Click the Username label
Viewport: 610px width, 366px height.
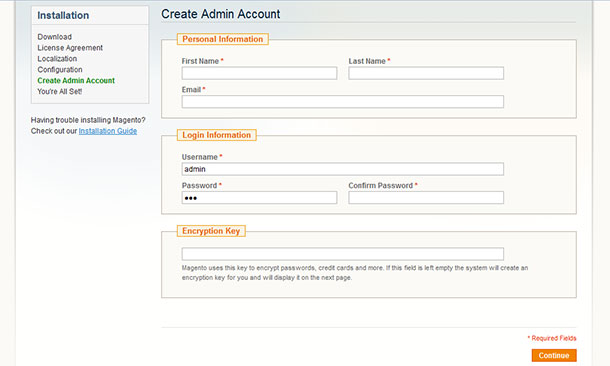point(202,157)
